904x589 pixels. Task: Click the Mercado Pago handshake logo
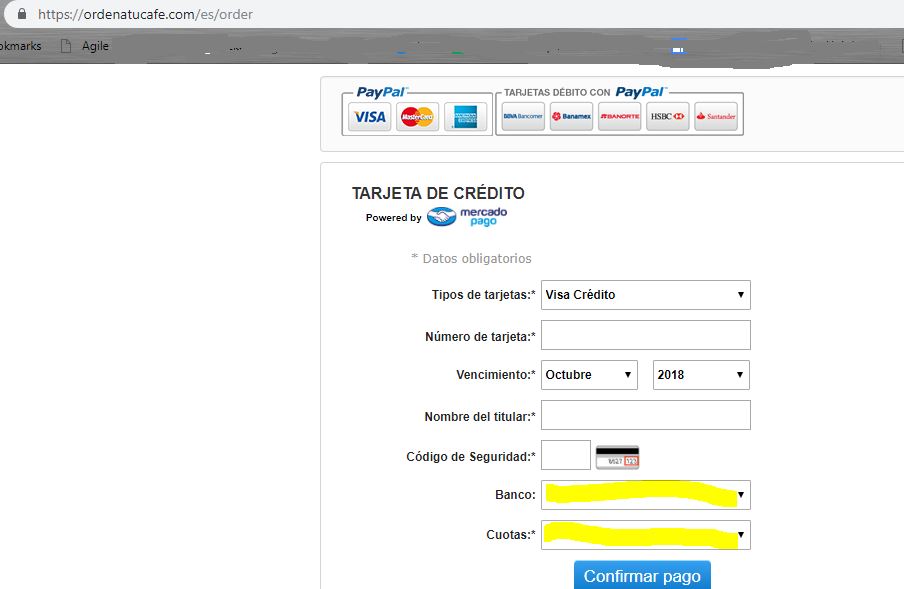click(x=442, y=217)
